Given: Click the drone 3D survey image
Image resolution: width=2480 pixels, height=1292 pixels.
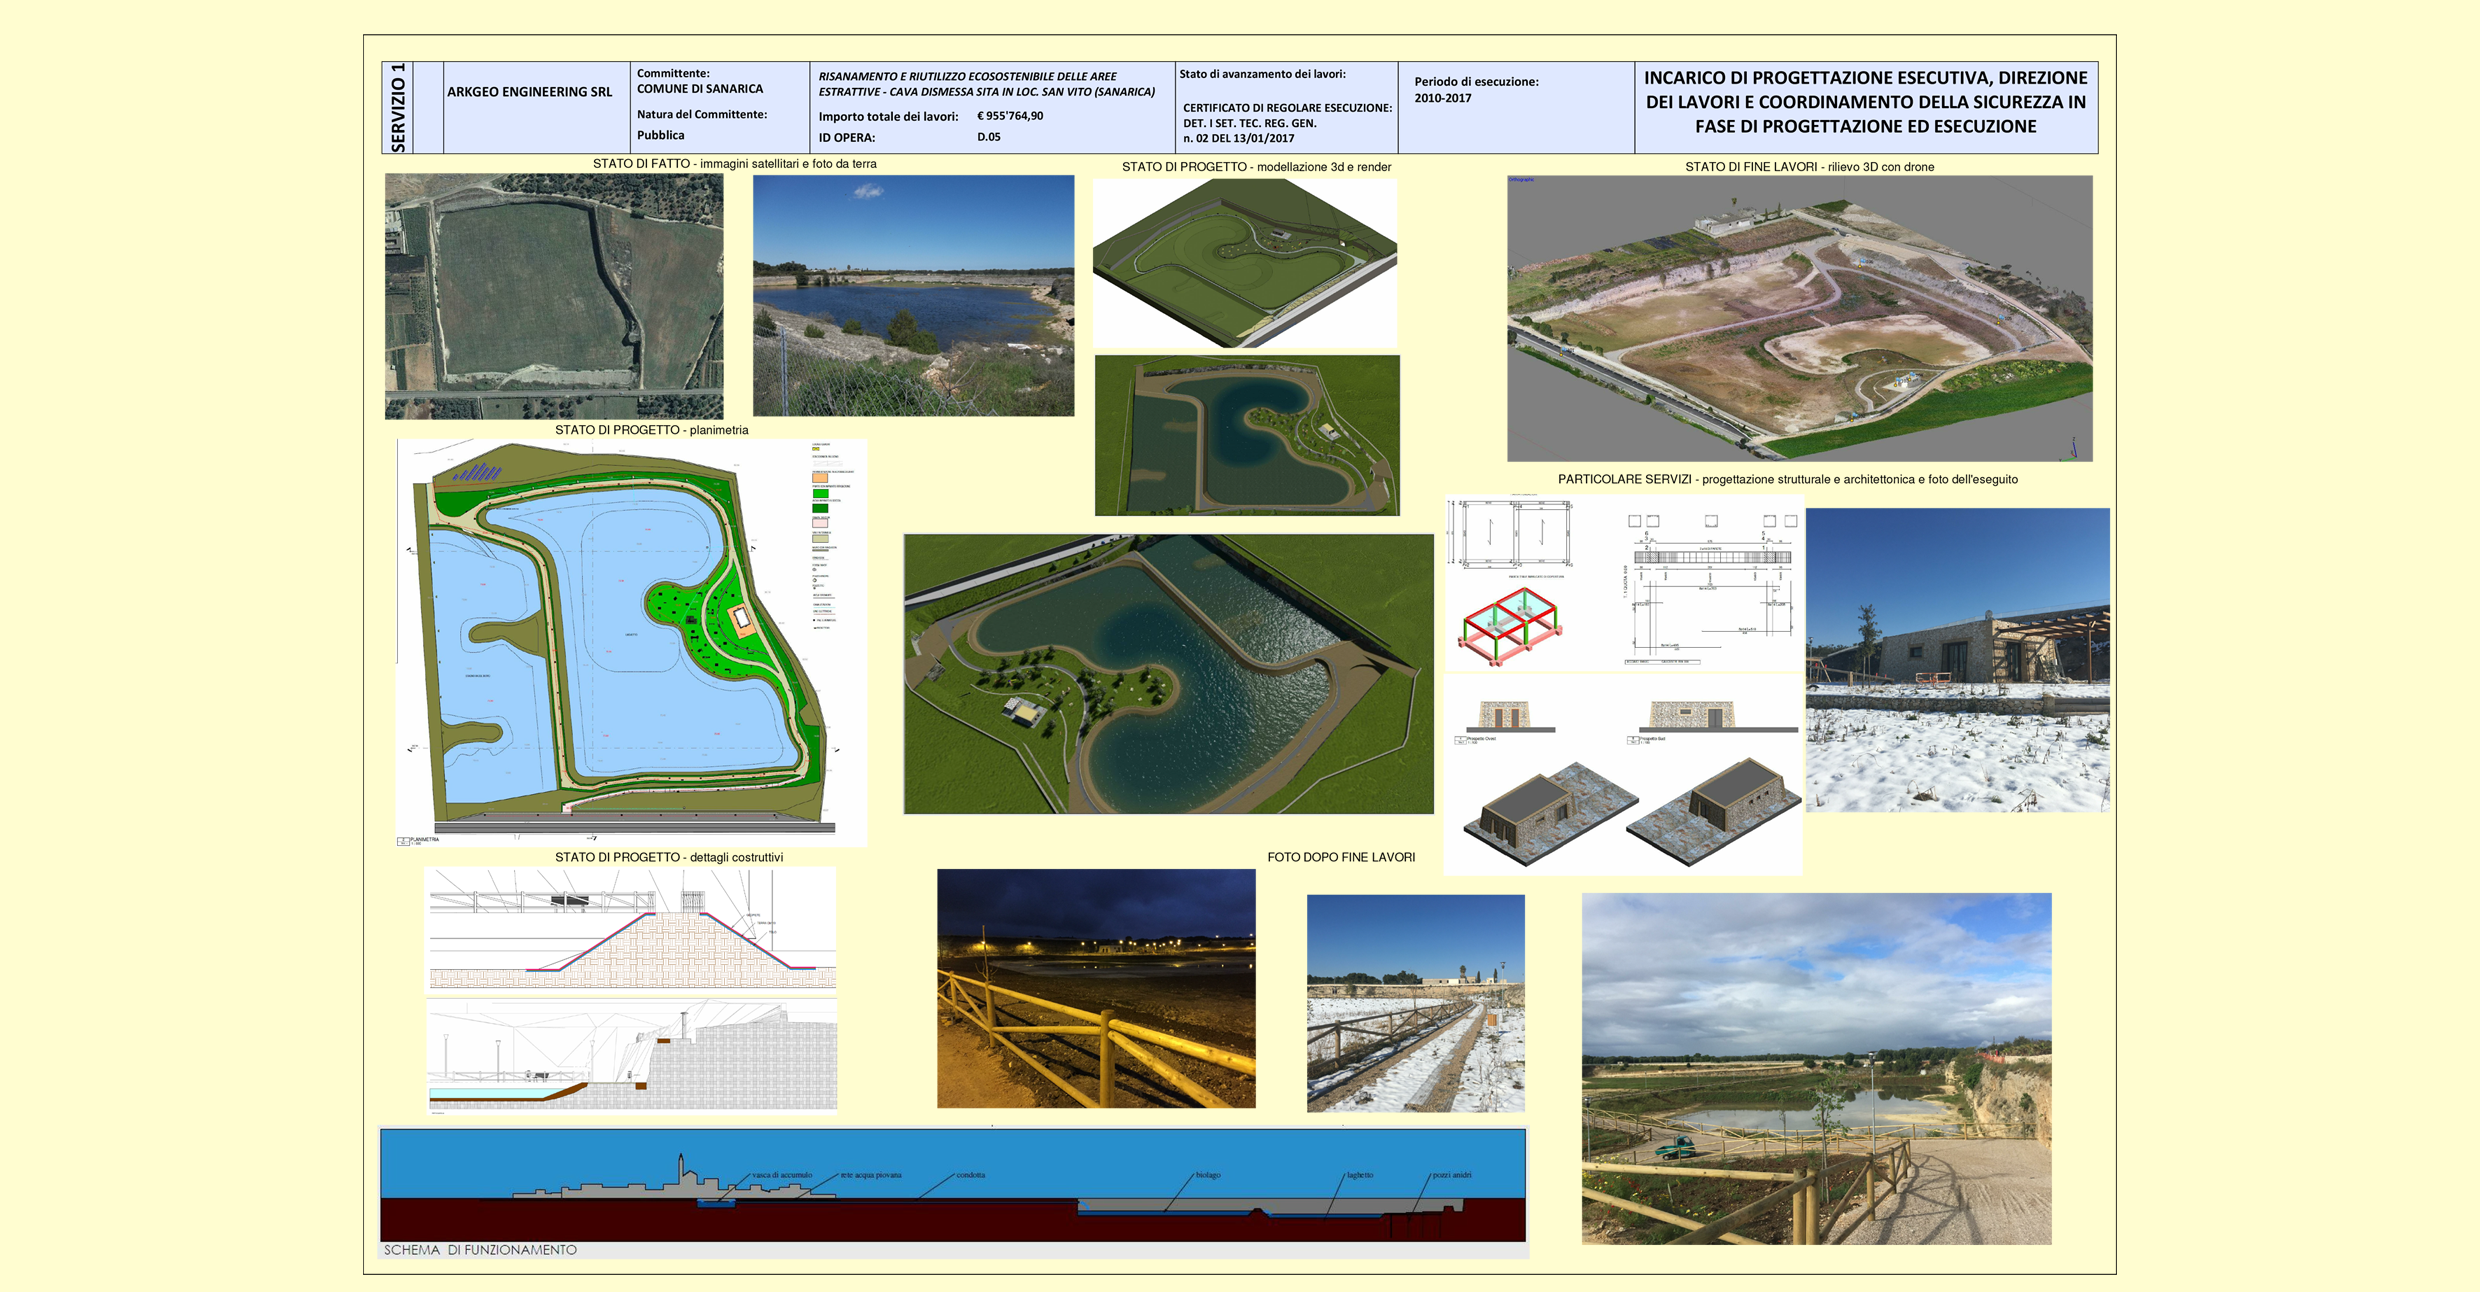Looking at the screenshot, I should 1799,318.
